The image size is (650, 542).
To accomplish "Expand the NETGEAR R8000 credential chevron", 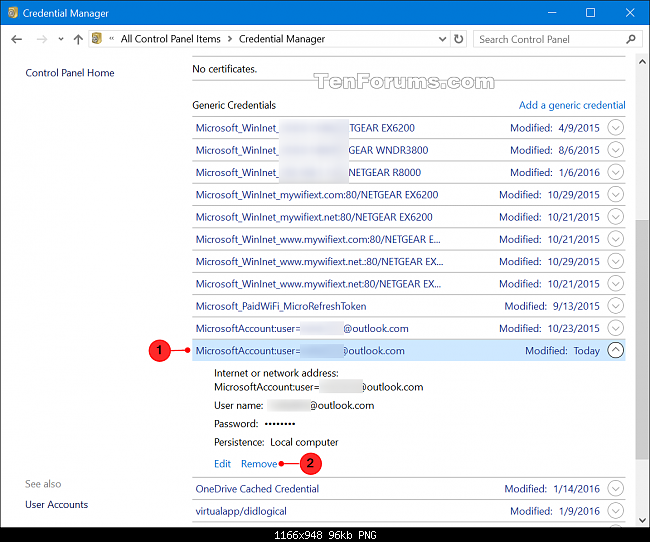I will [616, 173].
